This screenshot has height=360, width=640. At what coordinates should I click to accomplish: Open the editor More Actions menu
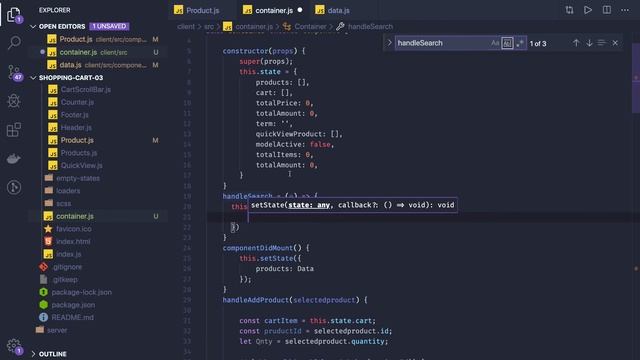point(625,10)
